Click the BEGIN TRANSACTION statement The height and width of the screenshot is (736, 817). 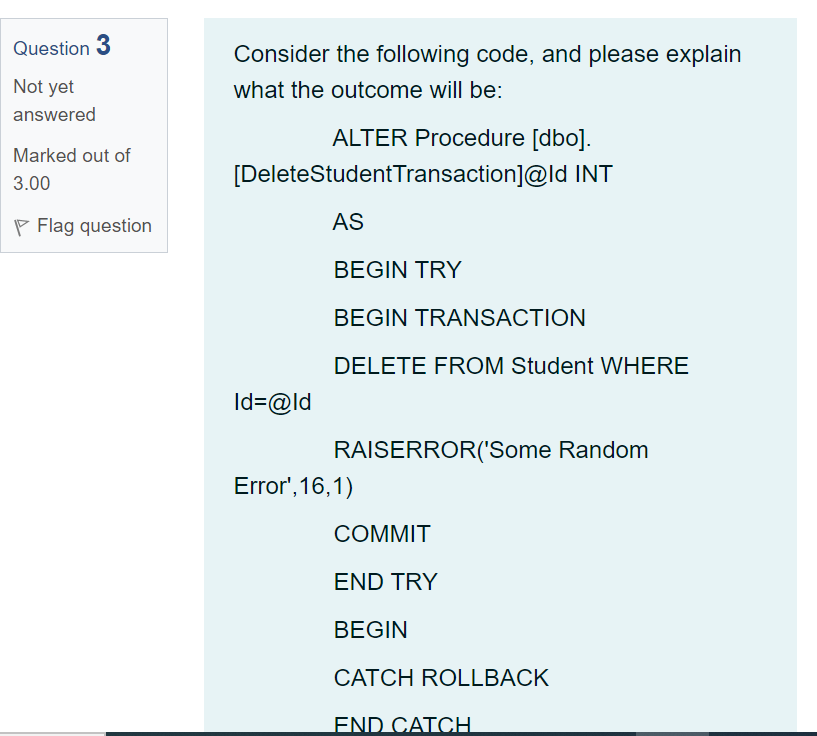point(459,318)
